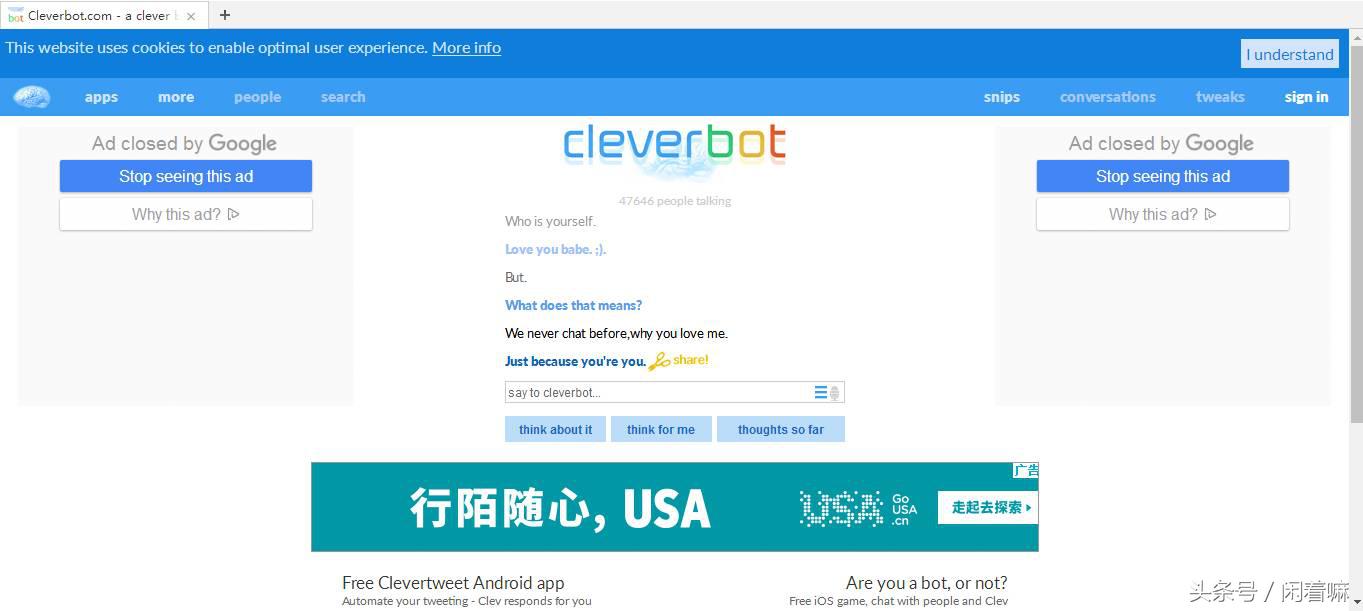Focus the say to cleverbot input field

click(659, 393)
